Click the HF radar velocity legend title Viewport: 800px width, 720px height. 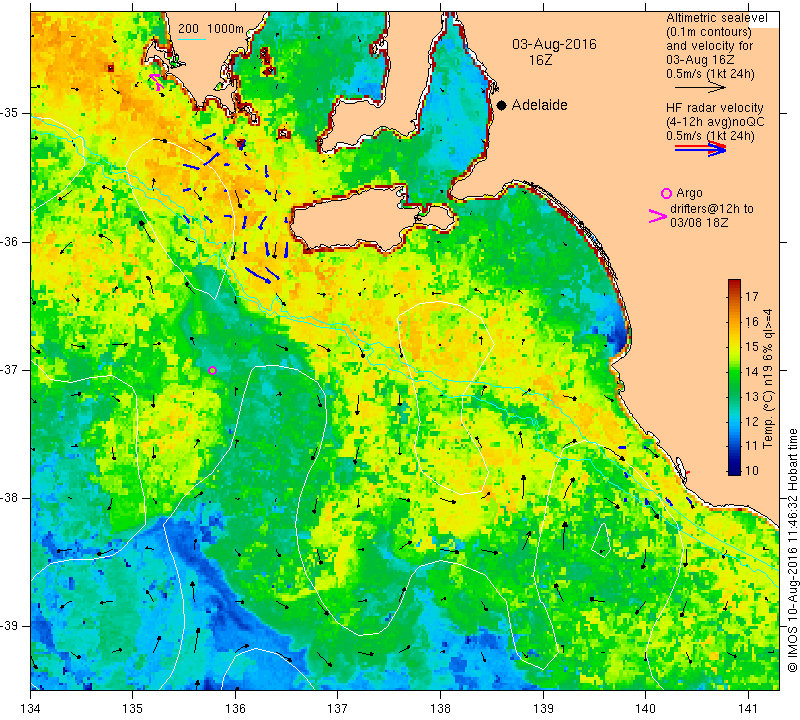tap(714, 108)
